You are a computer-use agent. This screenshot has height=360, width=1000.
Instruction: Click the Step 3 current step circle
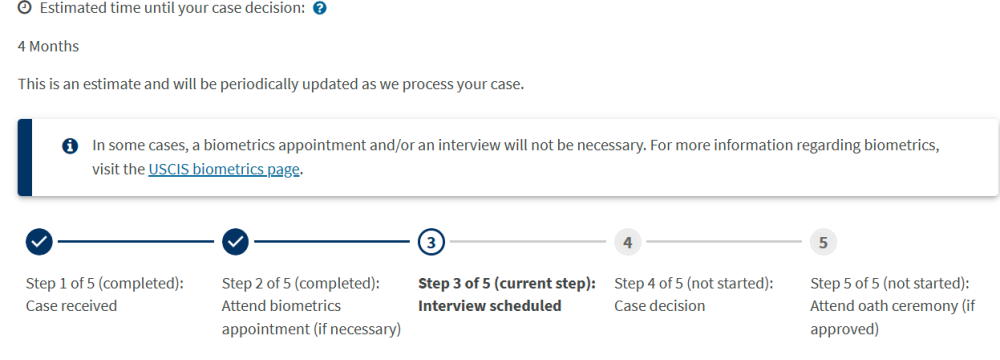[x=431, y=242]
